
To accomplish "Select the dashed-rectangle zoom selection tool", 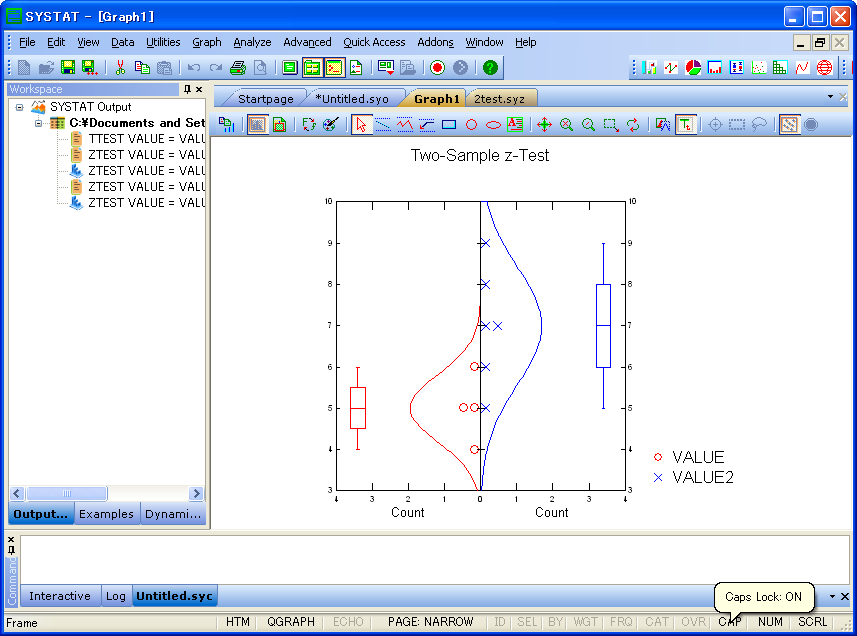I will coord(611,125).
